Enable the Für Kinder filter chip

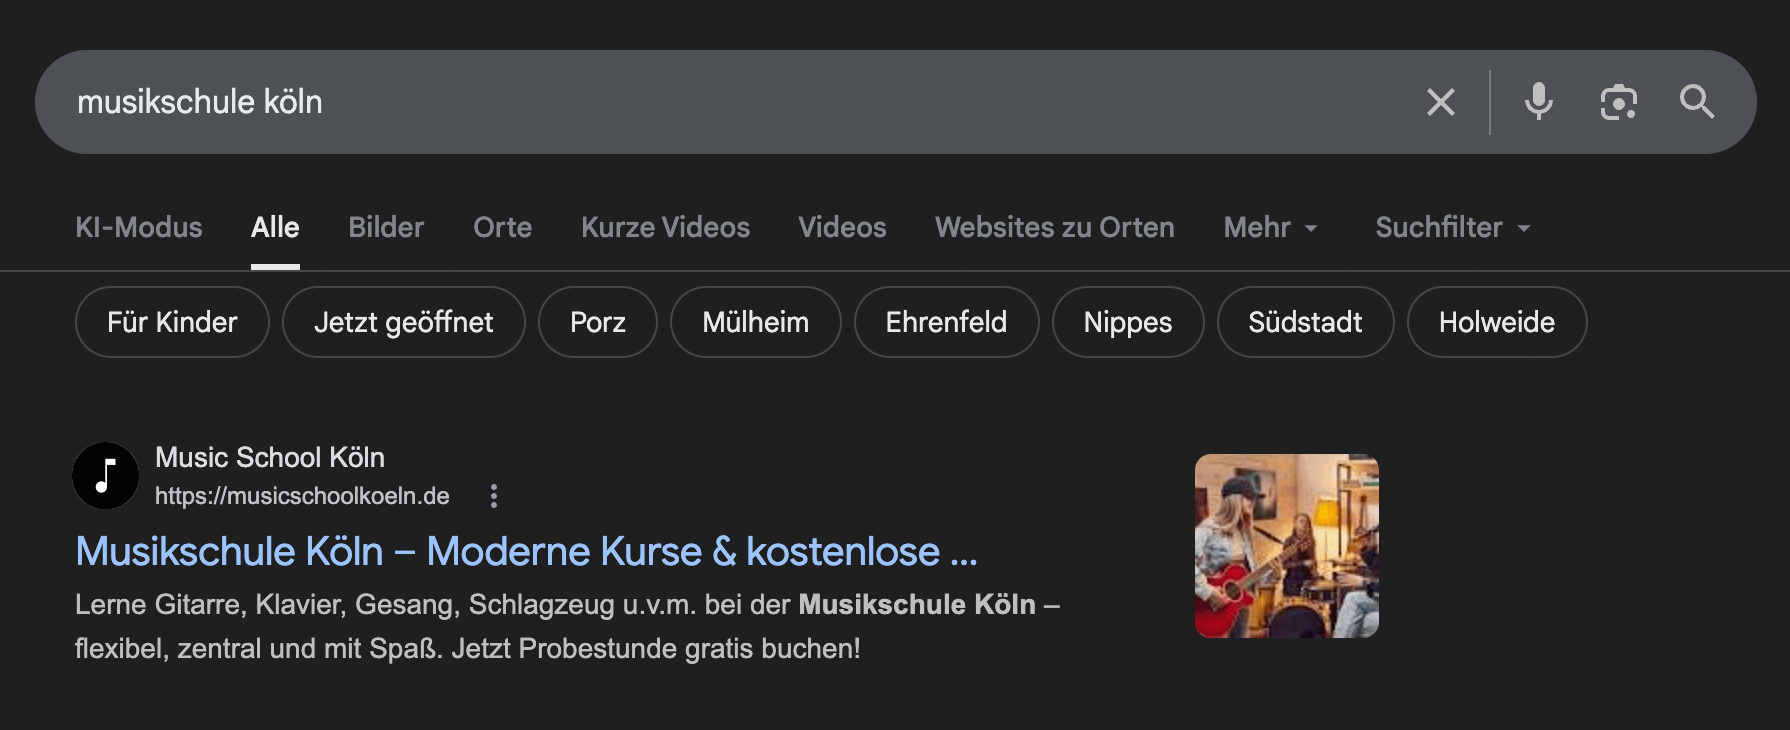(172, 322)
